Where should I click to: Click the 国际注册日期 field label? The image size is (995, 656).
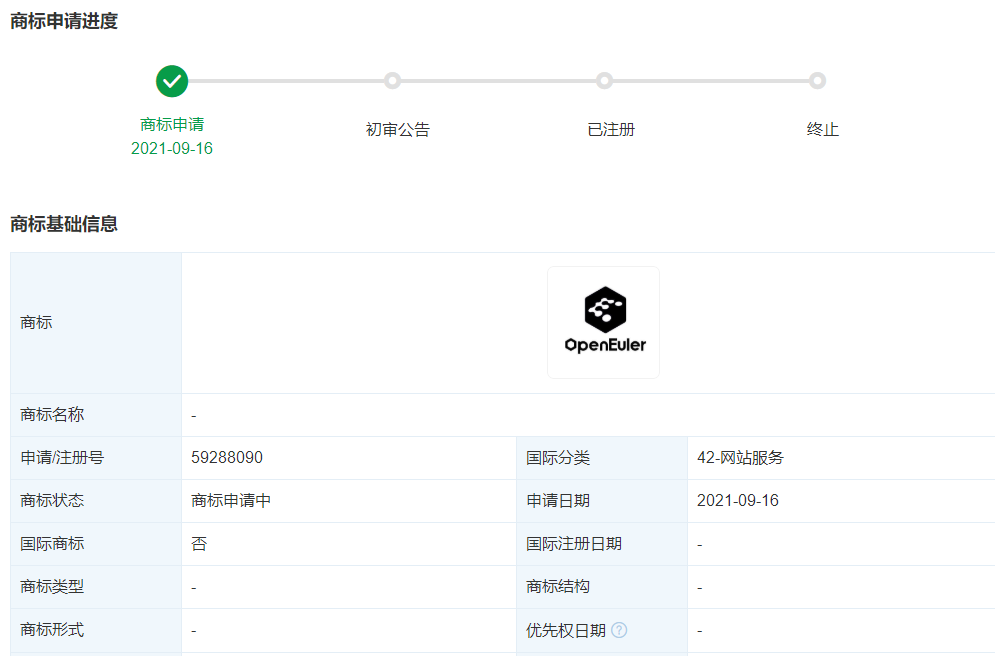[574, 544]
